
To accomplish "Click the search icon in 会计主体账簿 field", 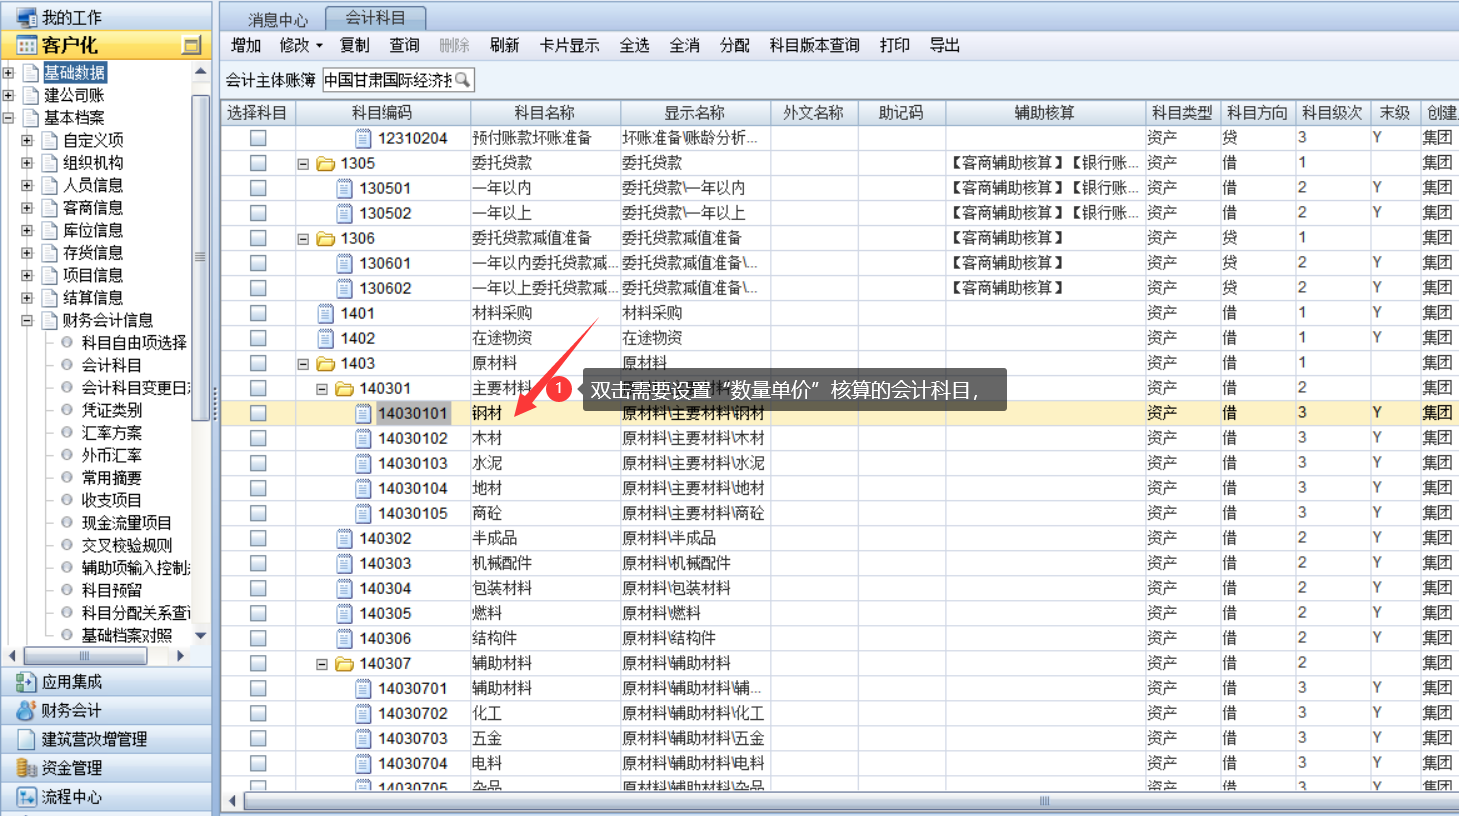I will coord(462,79).
